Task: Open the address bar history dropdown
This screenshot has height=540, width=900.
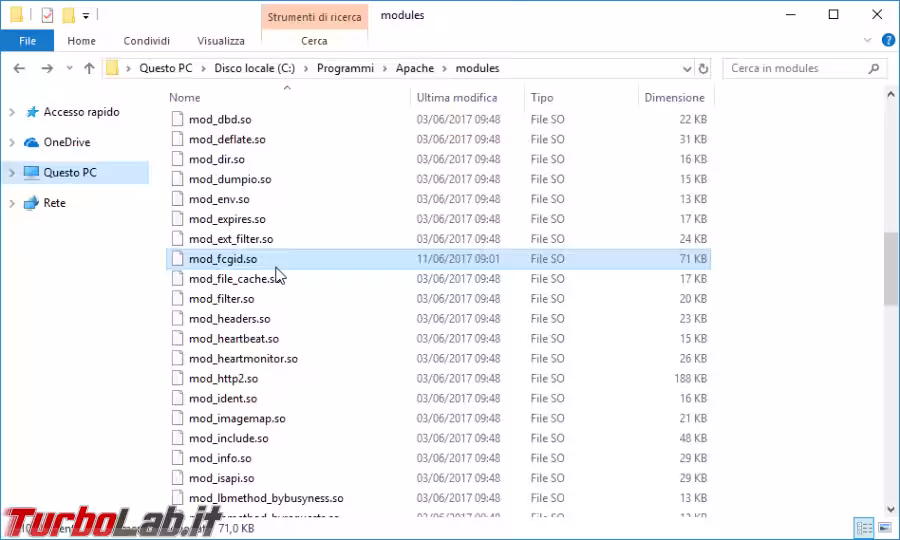Action: [686, 69]
